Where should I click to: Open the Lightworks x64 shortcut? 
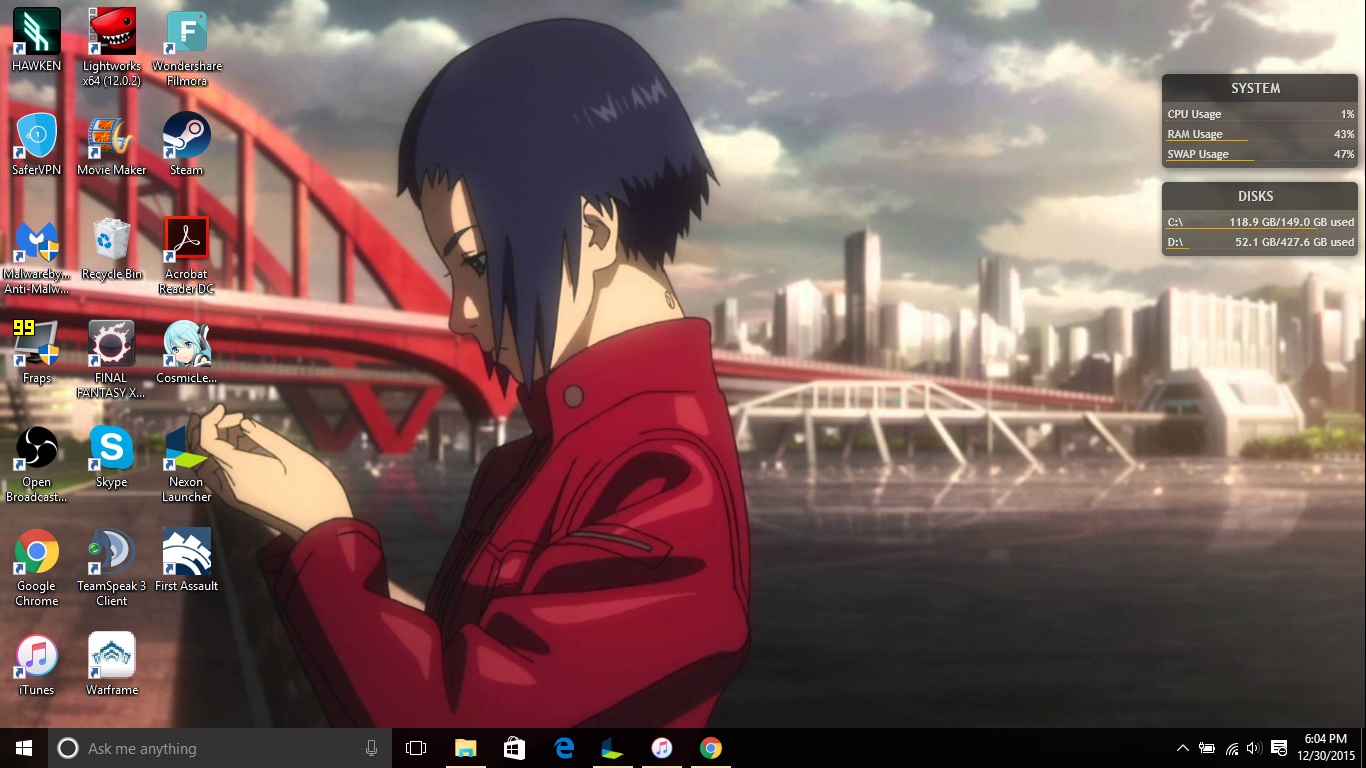(111, 32)
